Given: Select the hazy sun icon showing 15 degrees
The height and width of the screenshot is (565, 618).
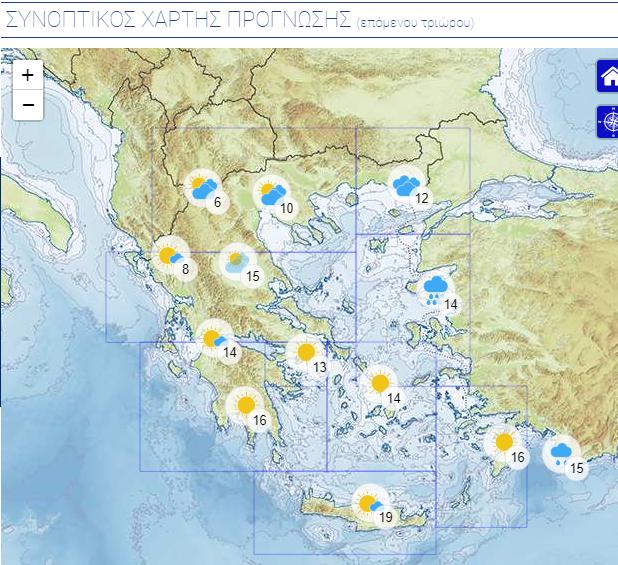Looking at the screenshot, I should 238,262.
